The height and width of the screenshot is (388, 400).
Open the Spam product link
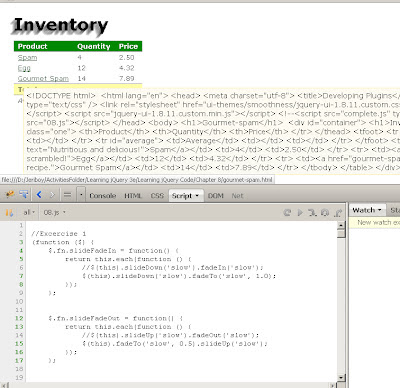[27, 58]
